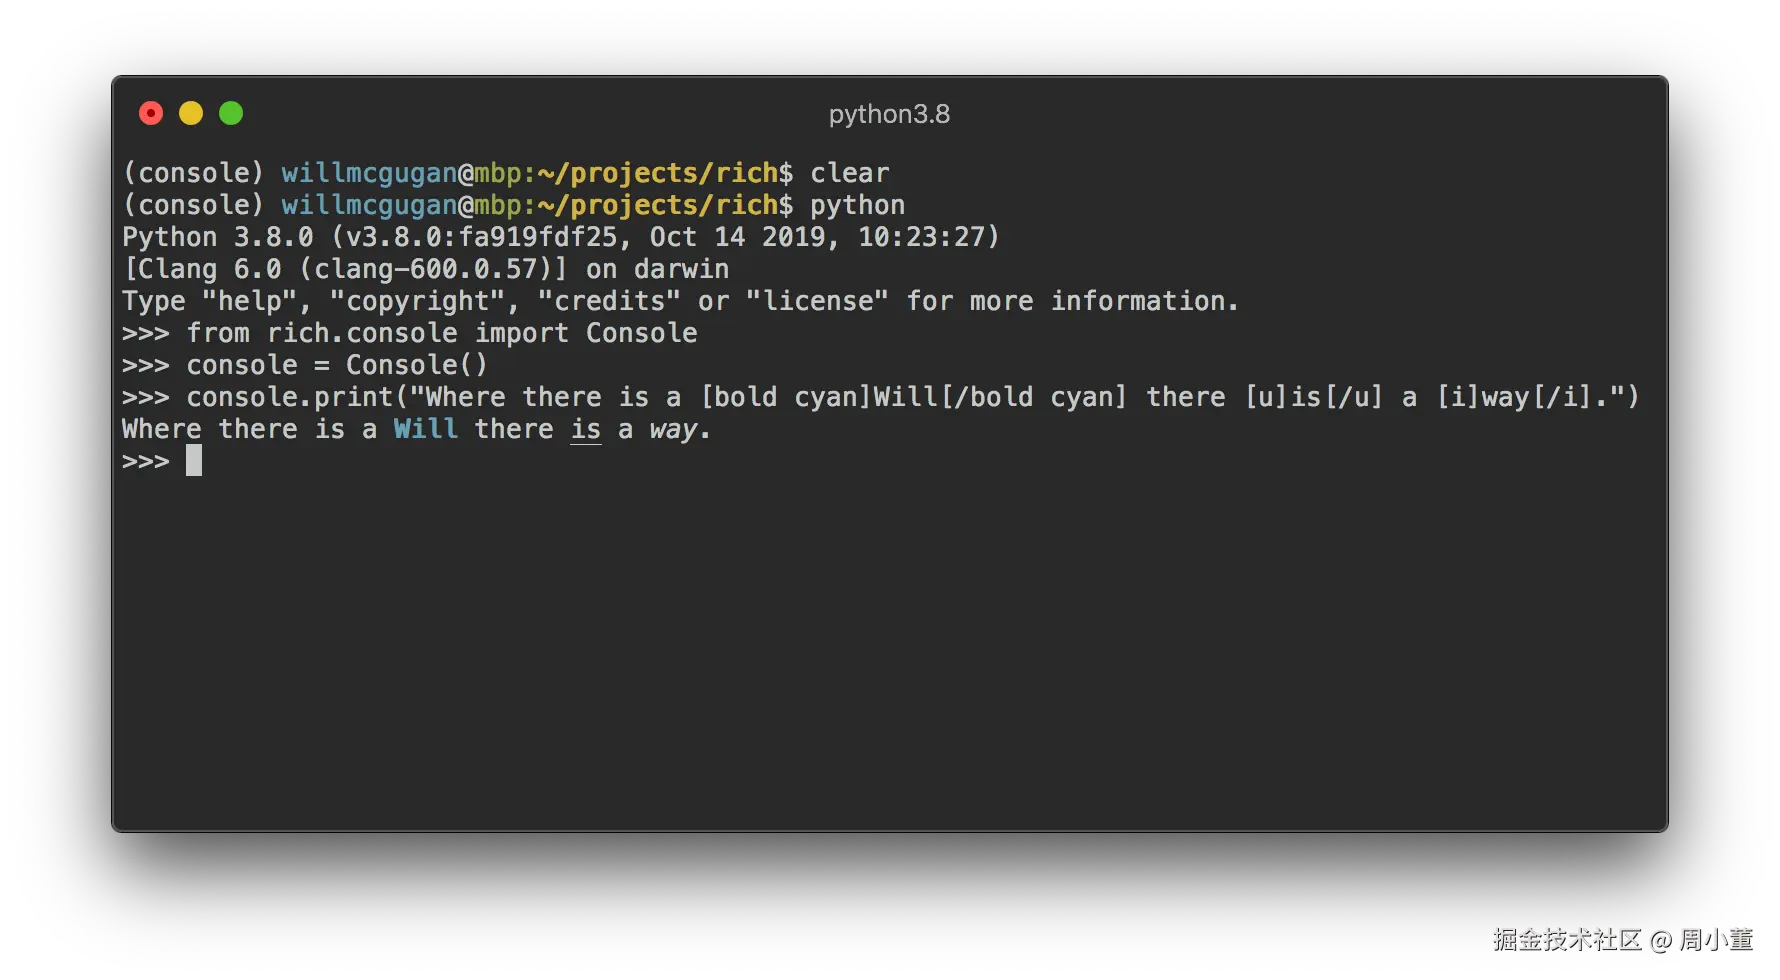Click the terminal cursor block at the prompt
This screenshot has height=980, width=1780.
click(194, 461)
